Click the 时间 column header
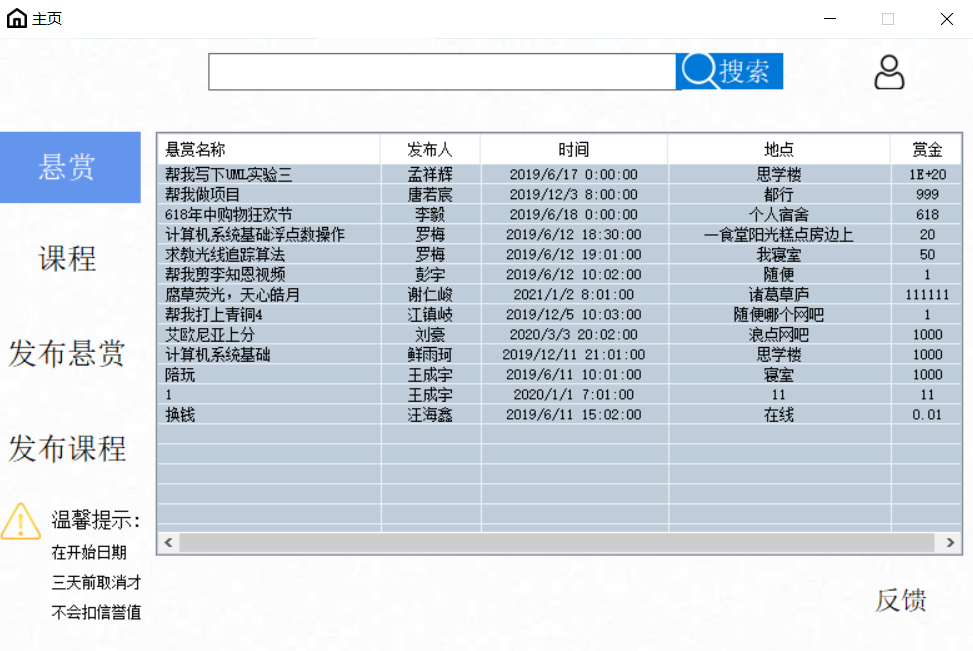 pyautogui.click(x=574, y=149)
